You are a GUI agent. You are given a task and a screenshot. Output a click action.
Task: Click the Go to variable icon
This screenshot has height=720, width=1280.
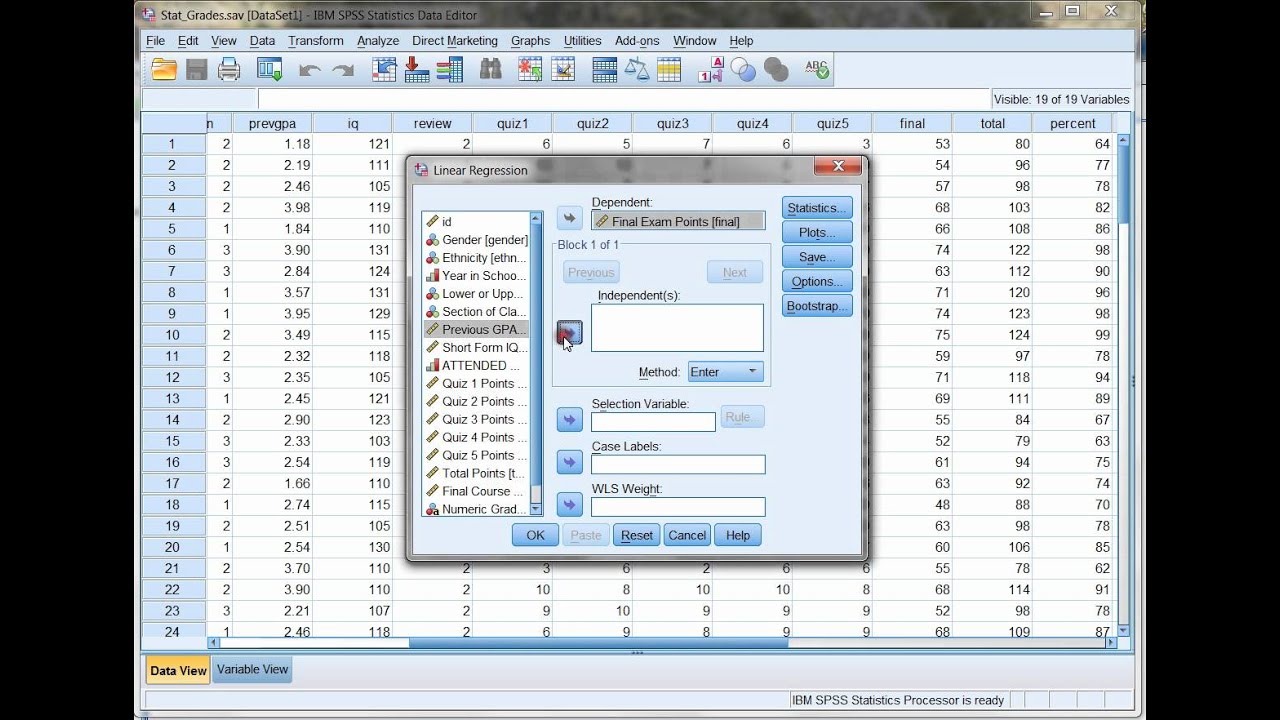tap(417, 69)
